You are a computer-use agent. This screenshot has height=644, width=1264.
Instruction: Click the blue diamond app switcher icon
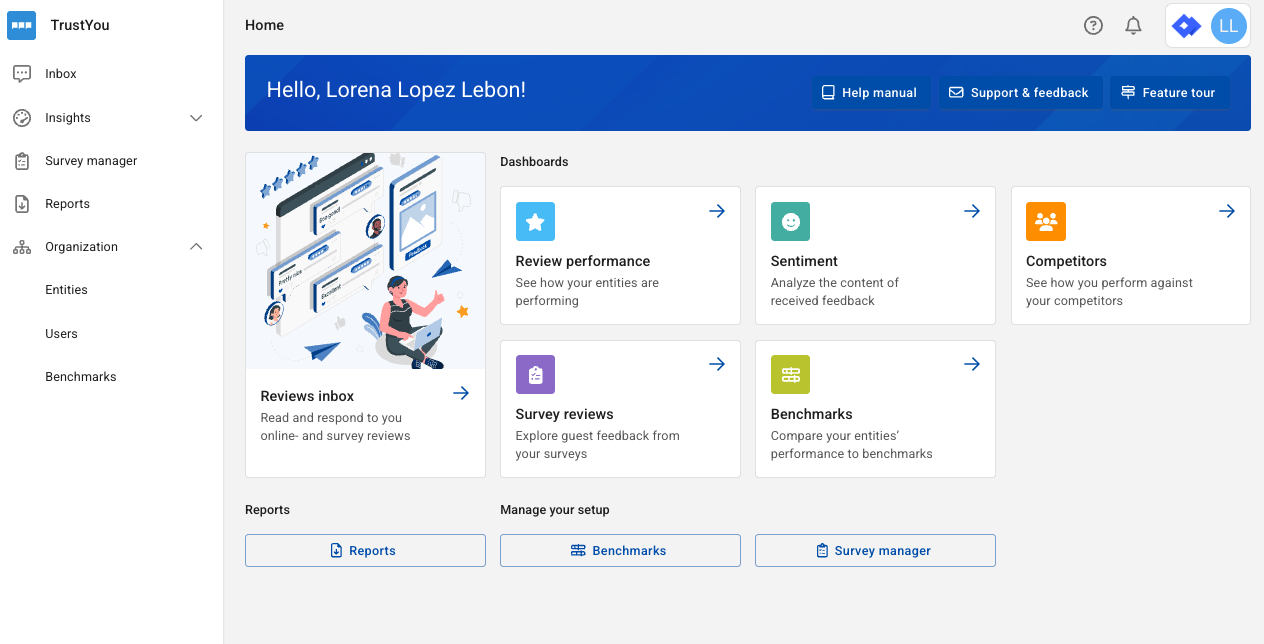click(x=1187, y=26)
